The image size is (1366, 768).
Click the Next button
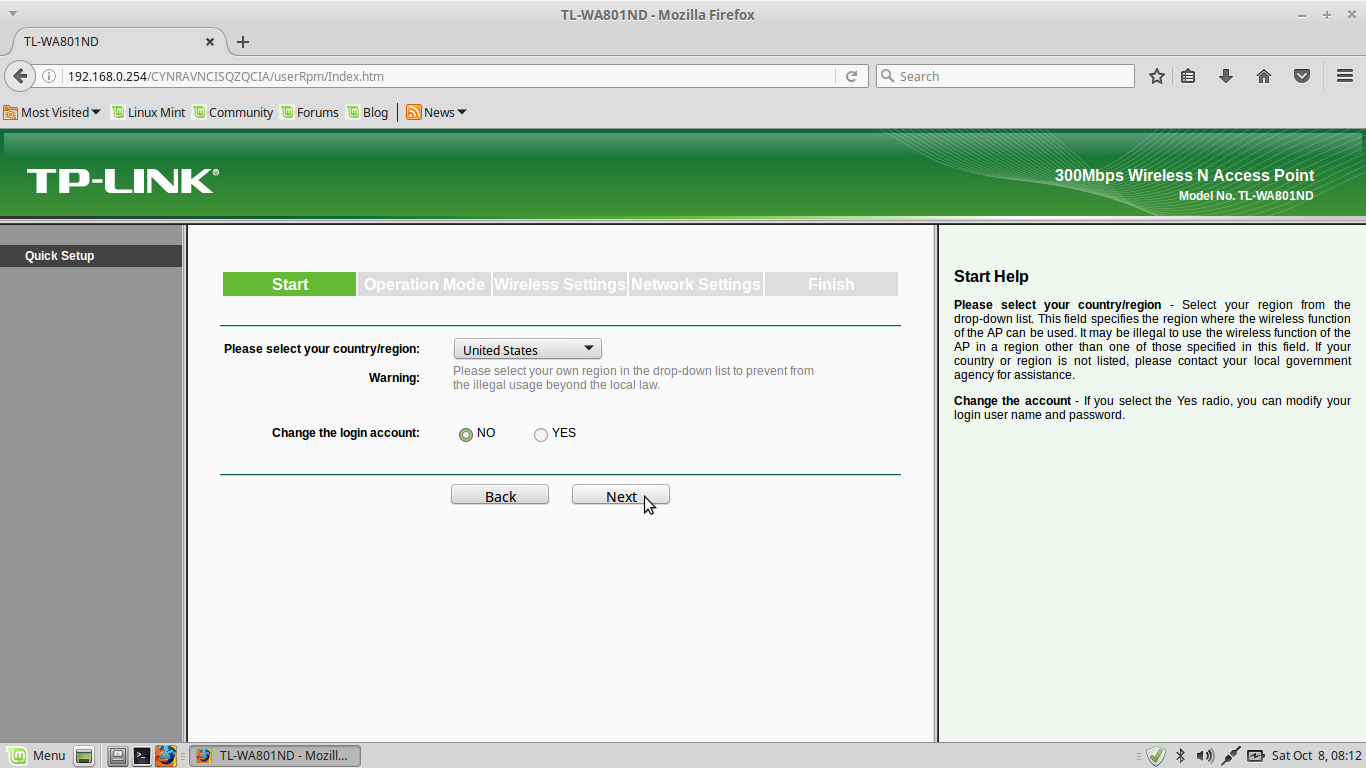621,495
